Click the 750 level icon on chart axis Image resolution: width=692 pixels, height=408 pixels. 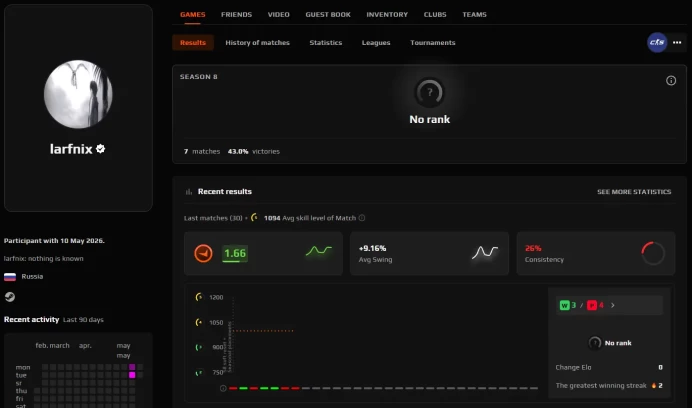(199, 372)
